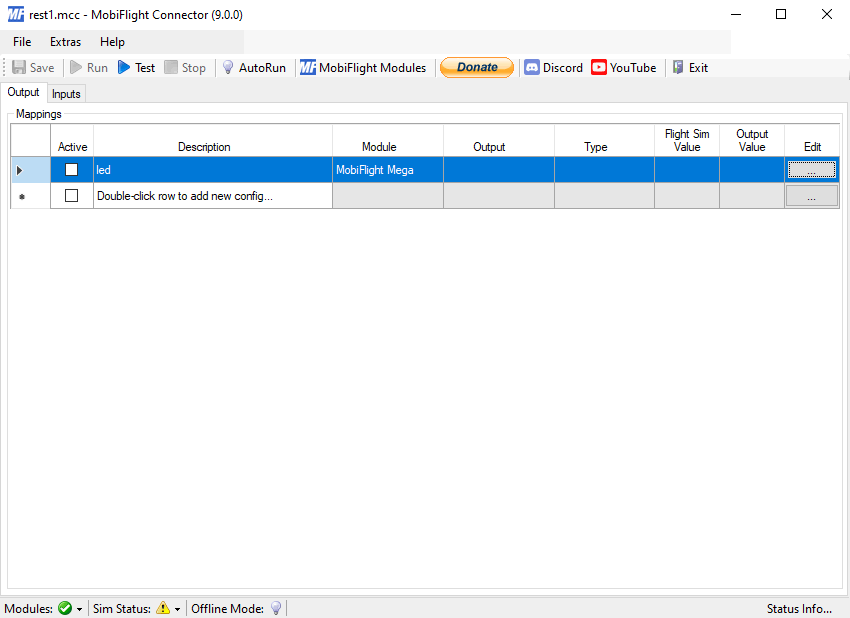Click the MobiFlight app icon in title bar
The height and width of the screenshot is (618, 850).
coord(16,14)
